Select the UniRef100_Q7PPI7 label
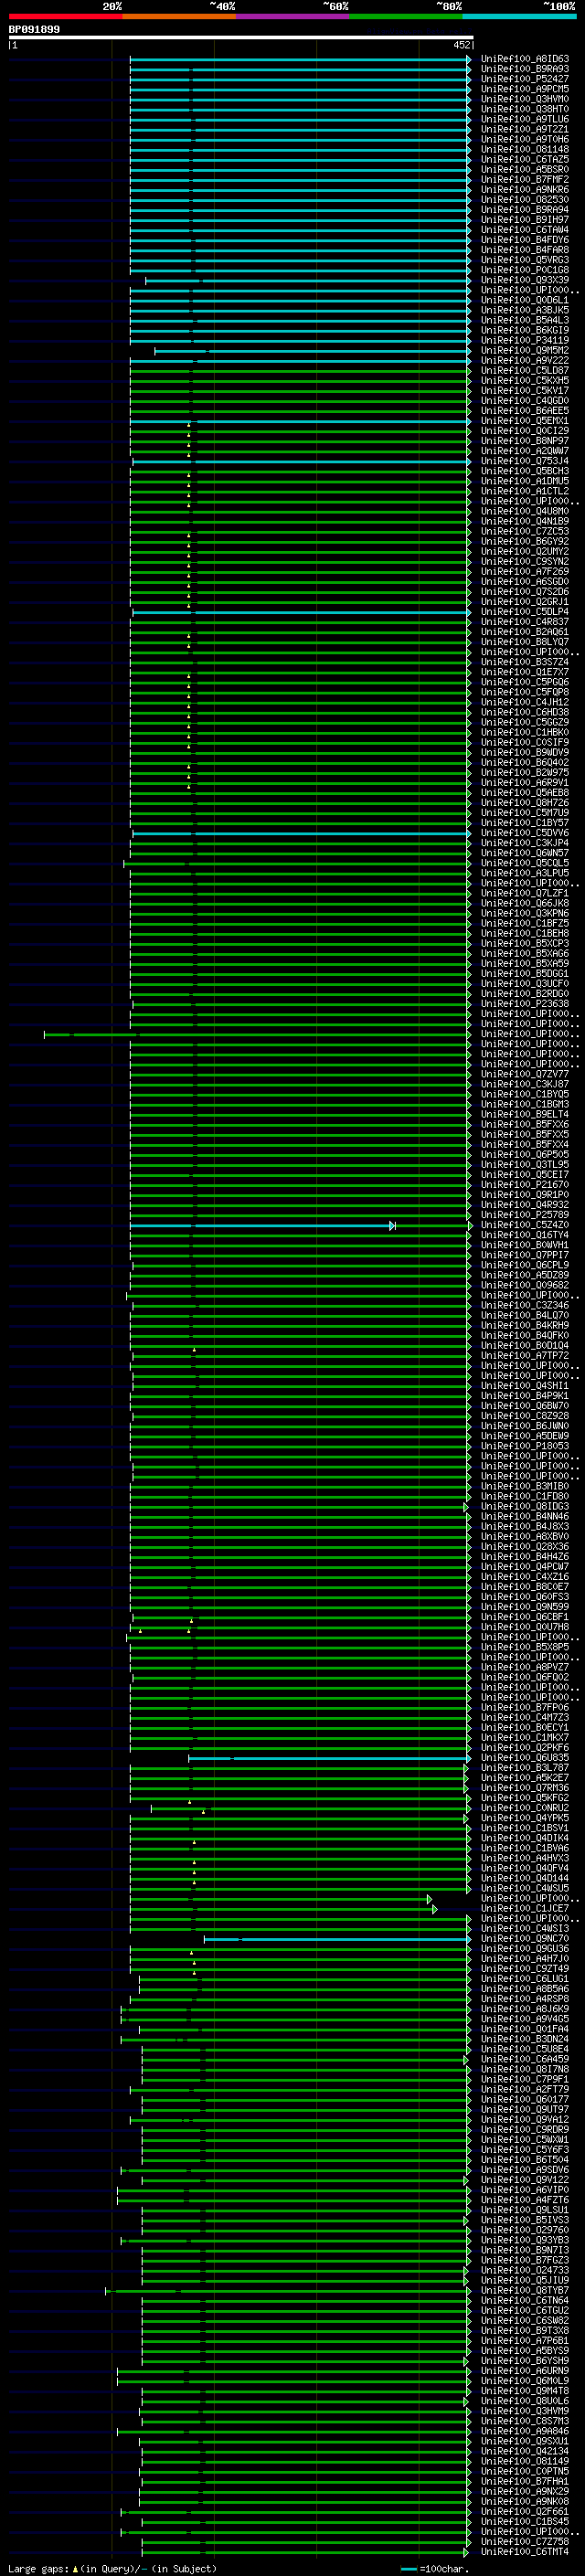585x2576 pixels. tap(525, 1255)
